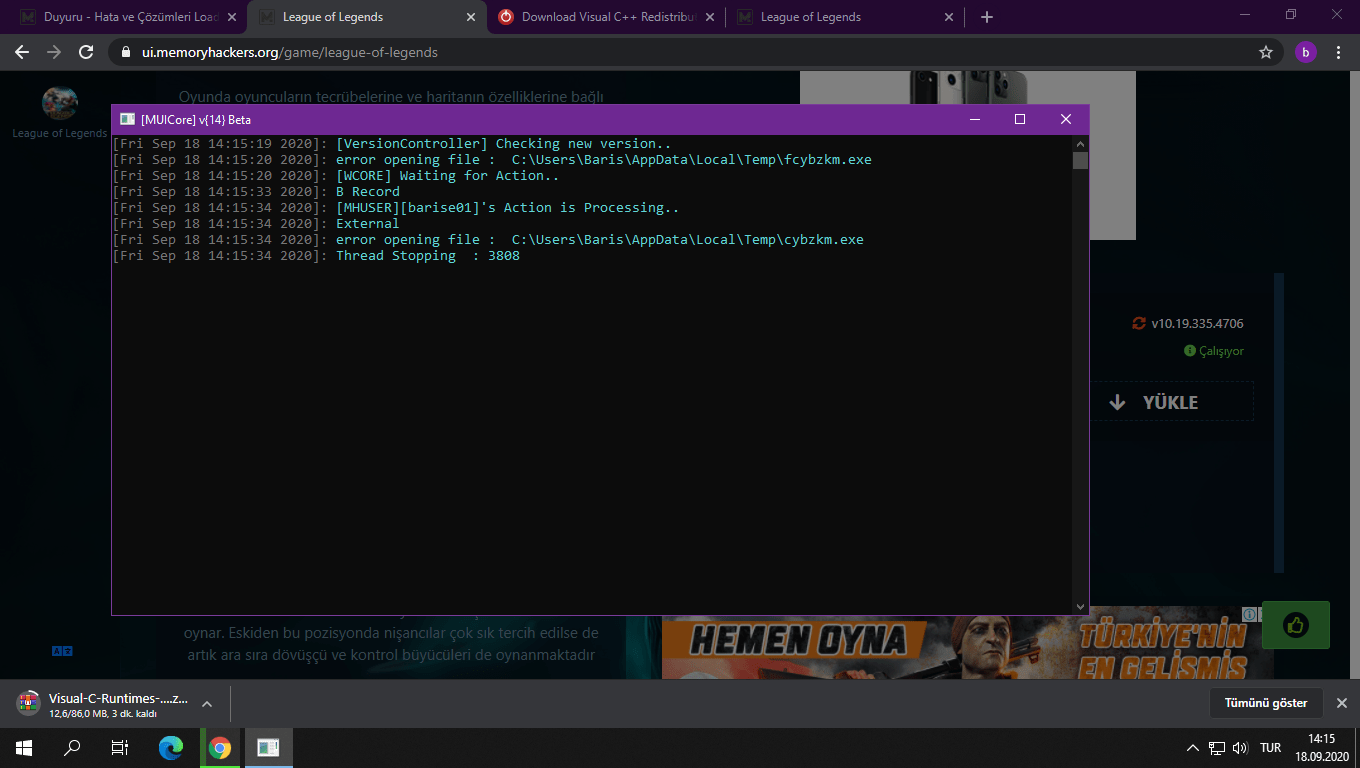Click the "B Record" console line
Screen dimensions: 1360x768
tap(368, 192)
